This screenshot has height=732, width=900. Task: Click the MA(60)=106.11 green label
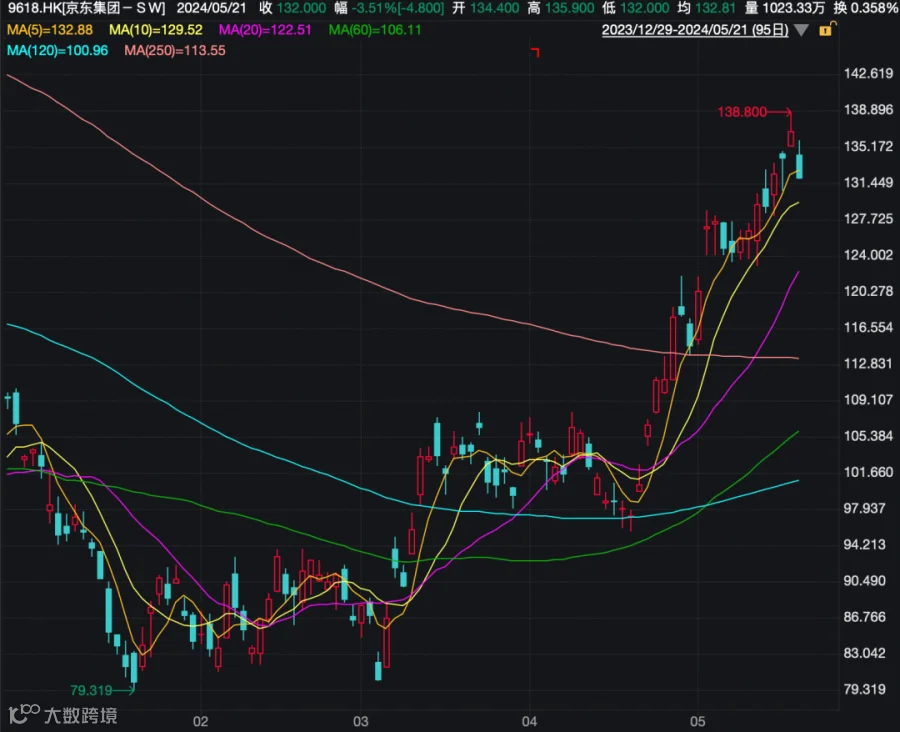point(375,30)
